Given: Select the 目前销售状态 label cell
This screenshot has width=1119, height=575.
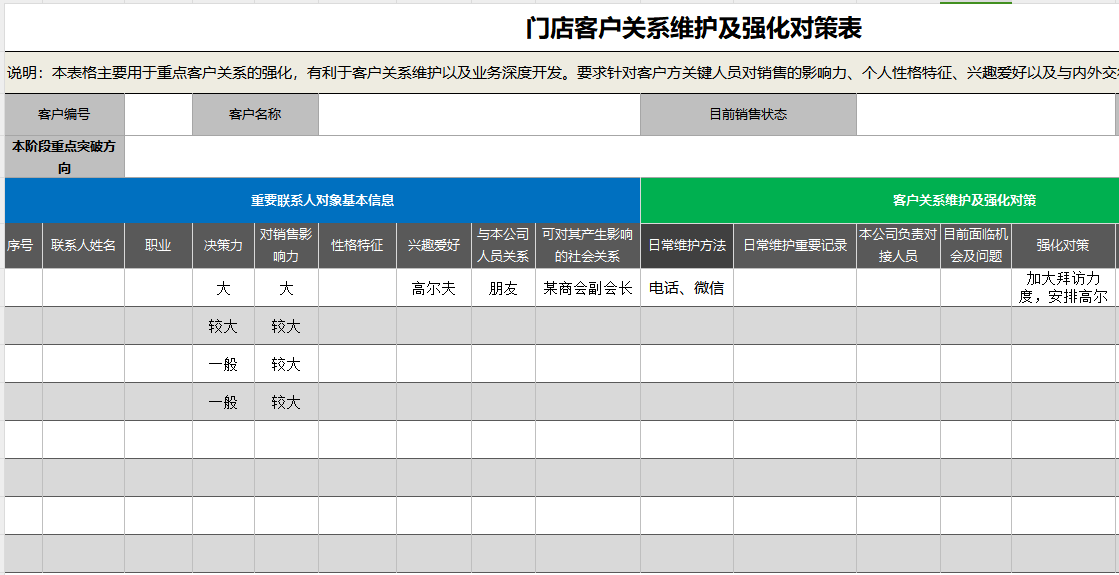Looking at the screenshot, I should [x=747, y=114].
